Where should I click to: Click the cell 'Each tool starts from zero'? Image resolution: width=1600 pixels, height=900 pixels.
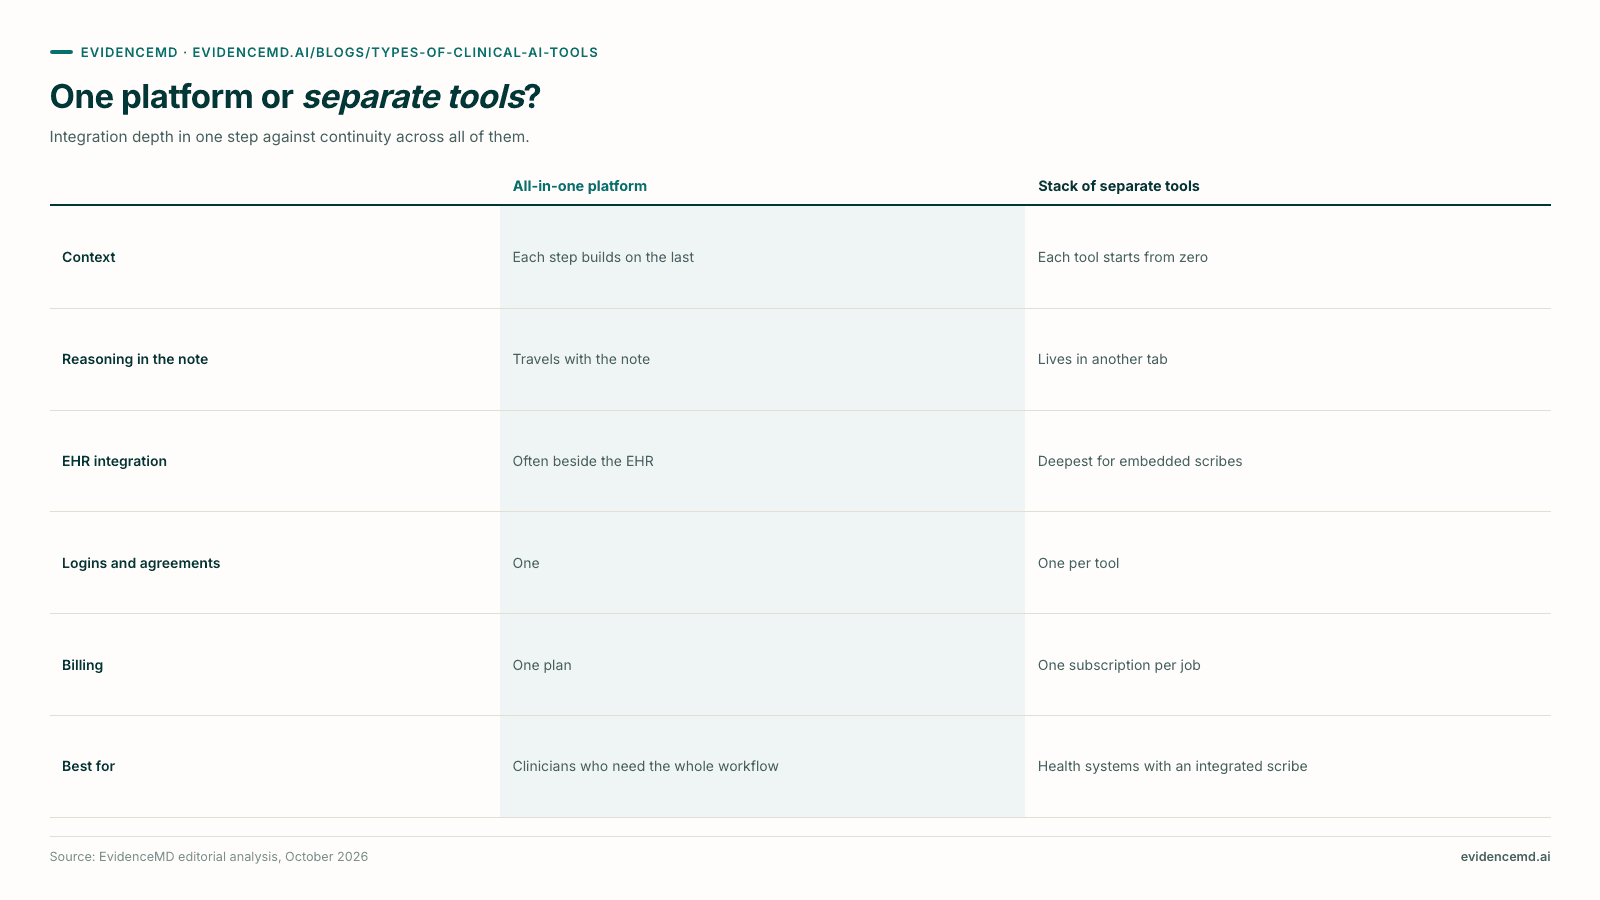tap(1123, 257)
